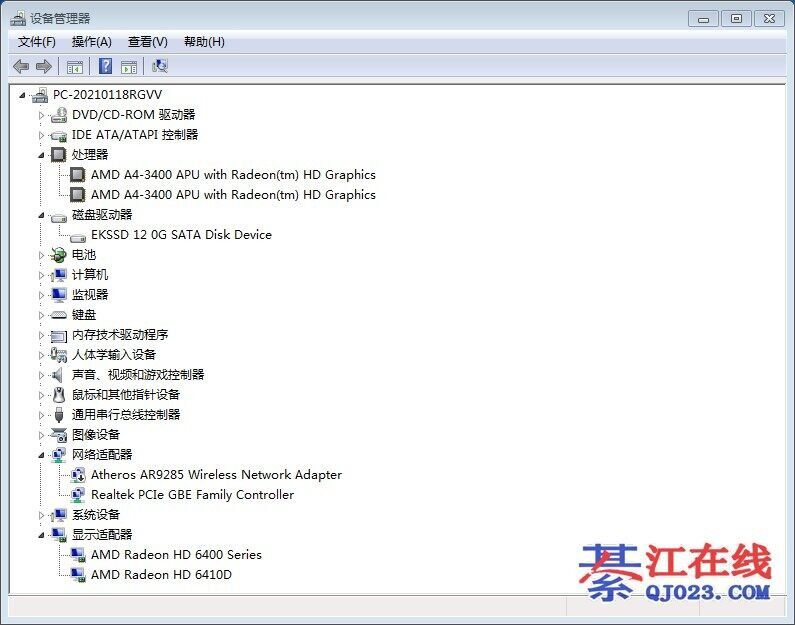Viewport: 795px width, 625px height.
Task: Select the 人体学输入设备 label
Action: click(114, 355)
